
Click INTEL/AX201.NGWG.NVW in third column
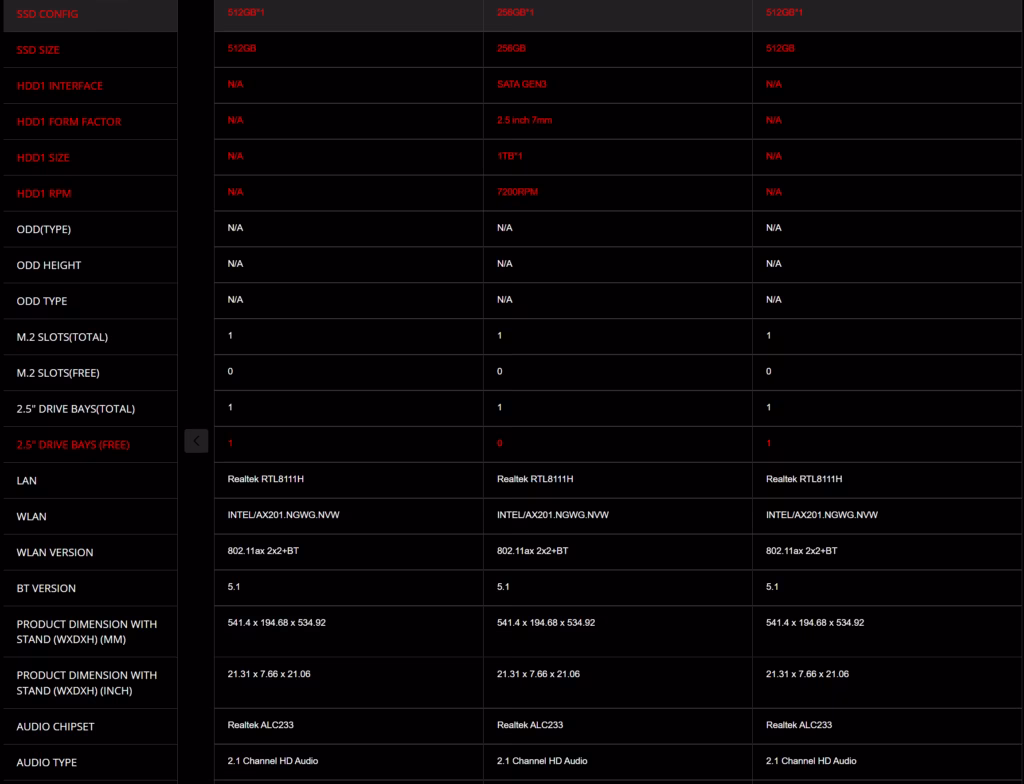822,515
